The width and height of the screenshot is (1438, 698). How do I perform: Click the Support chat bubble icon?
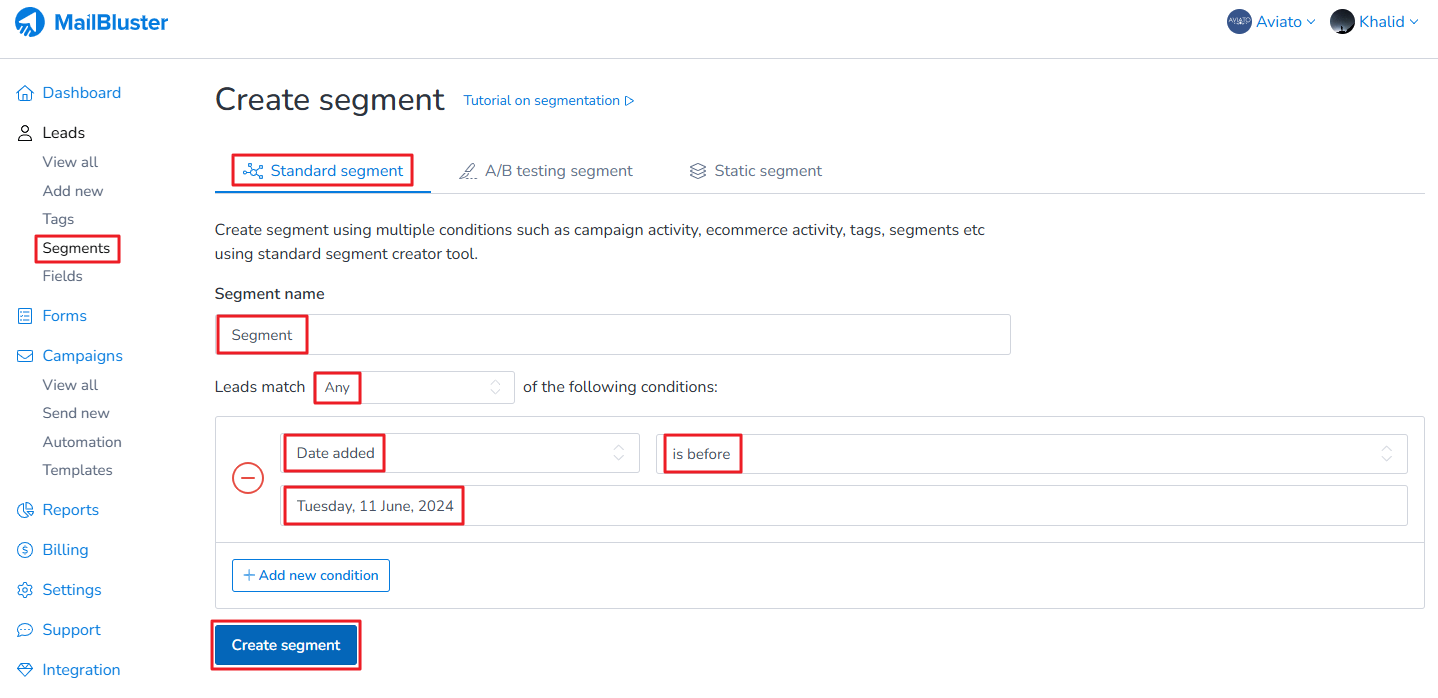(26, 630)
